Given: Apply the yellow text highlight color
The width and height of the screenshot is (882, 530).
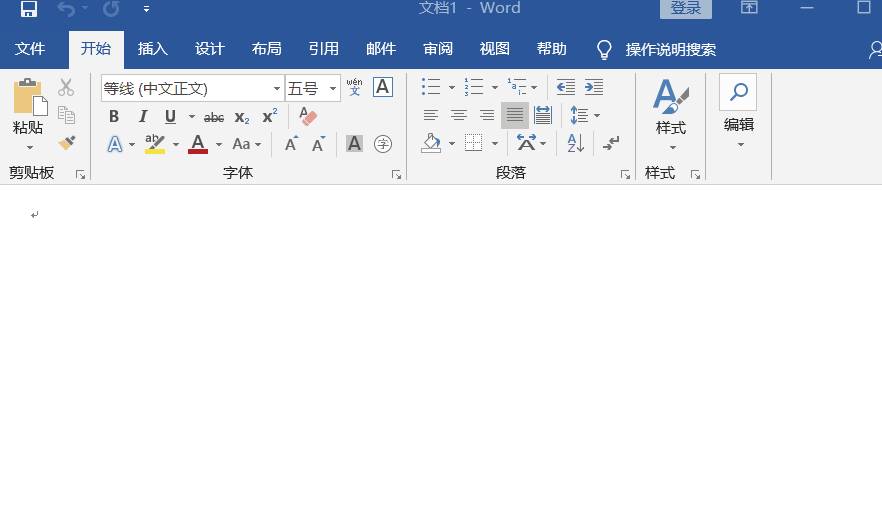Looking at the screenshot, I should point(155,144).
